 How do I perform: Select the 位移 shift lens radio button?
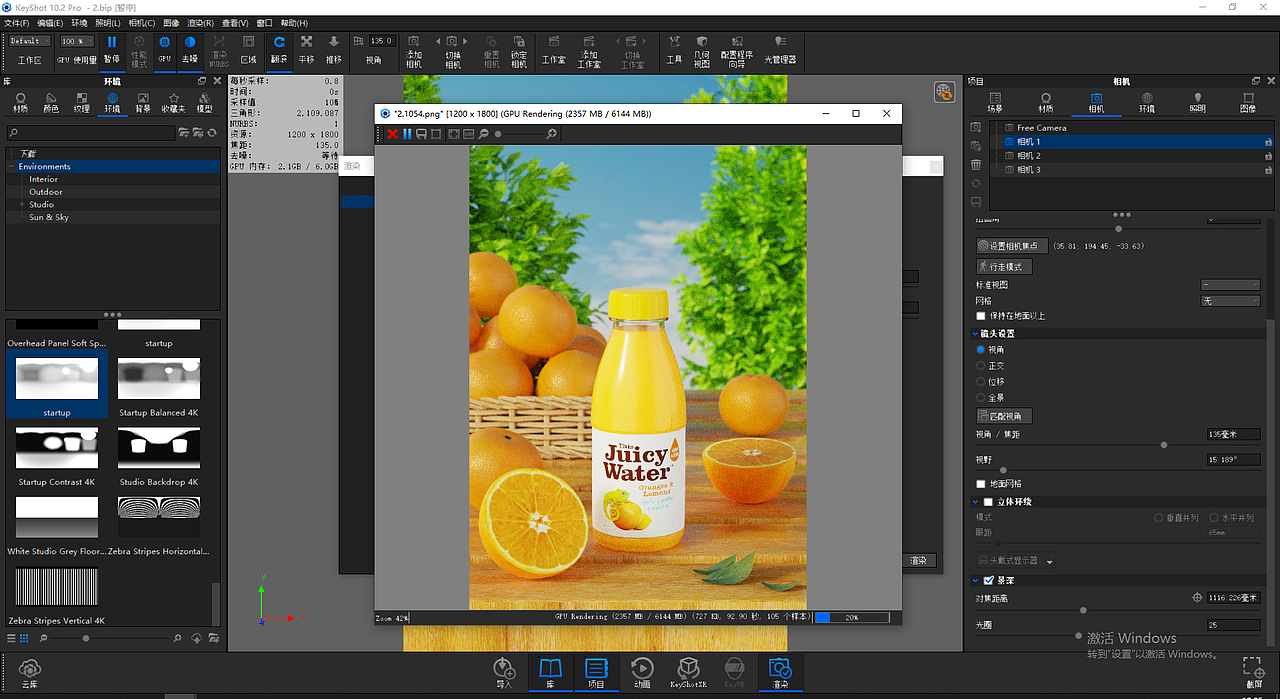(x=980, y=382)
